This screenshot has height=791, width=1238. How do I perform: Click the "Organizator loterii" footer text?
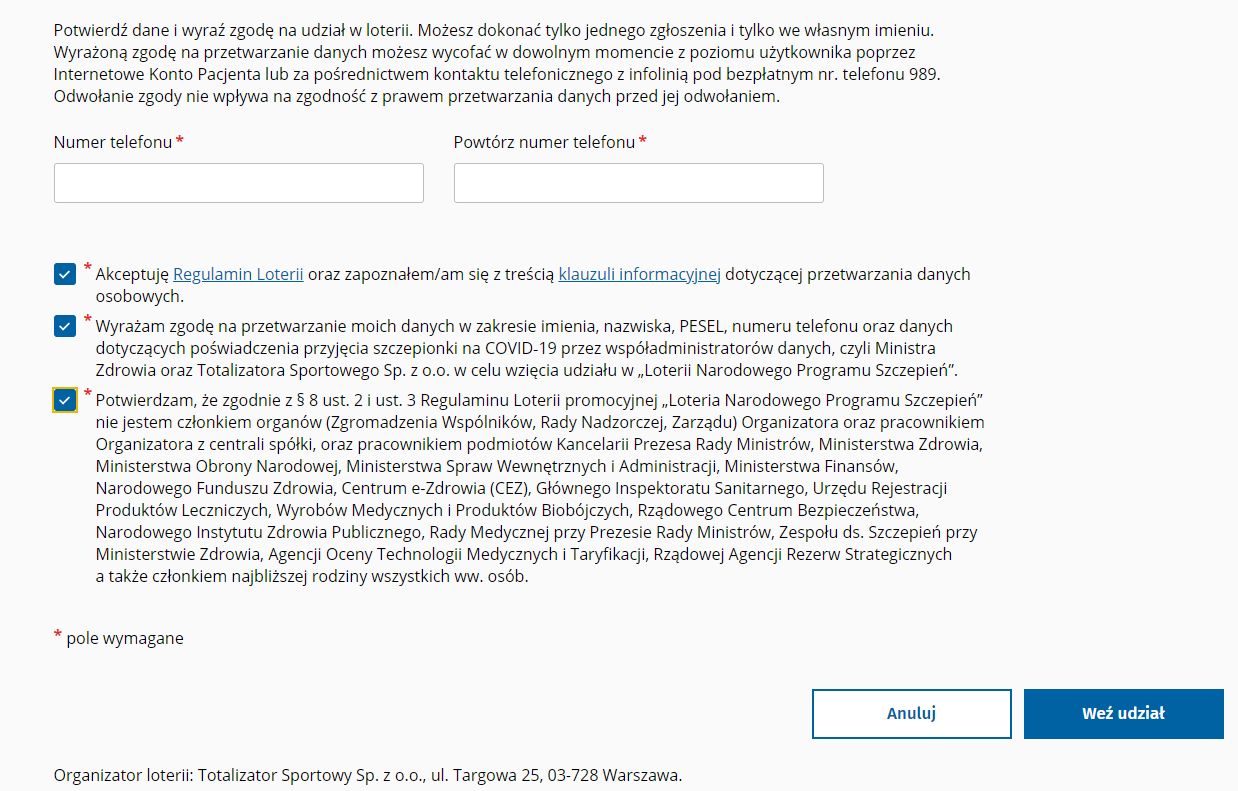point(368,775)
